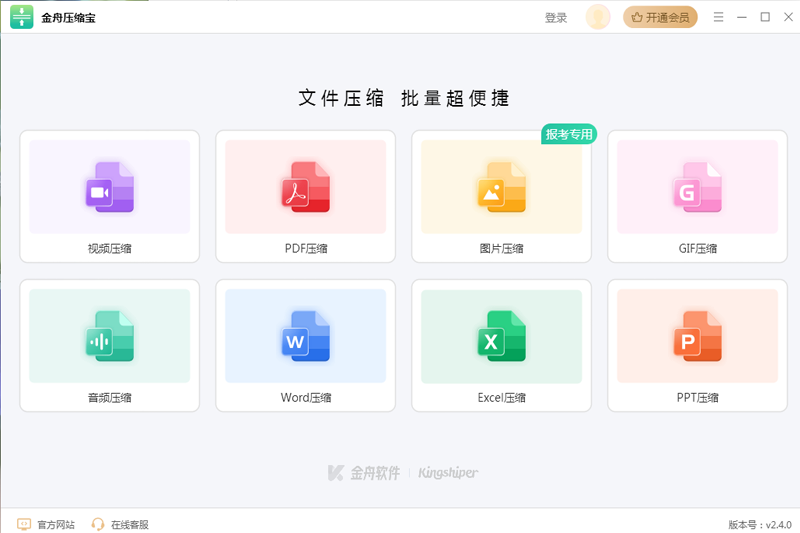Click the 报考专用 badge on image card

pyautogui.click(x=568, y=134)
